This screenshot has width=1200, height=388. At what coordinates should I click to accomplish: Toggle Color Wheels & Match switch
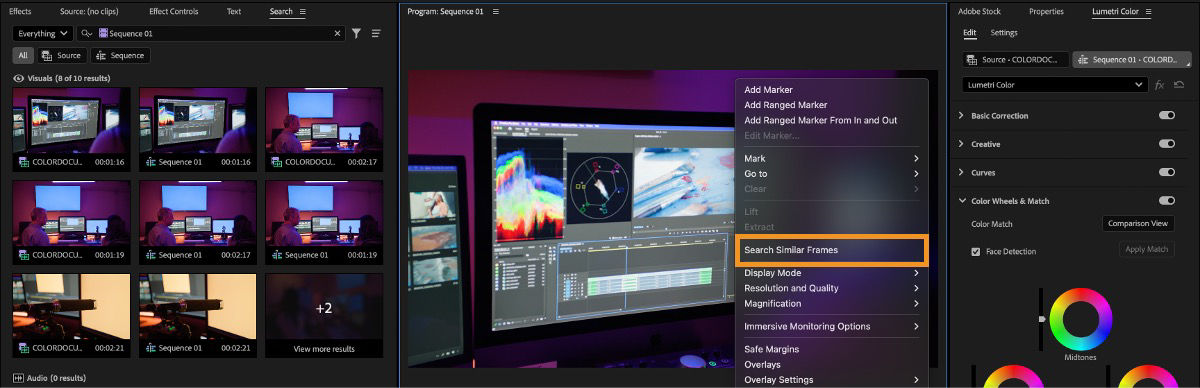tap(1166, 201)
